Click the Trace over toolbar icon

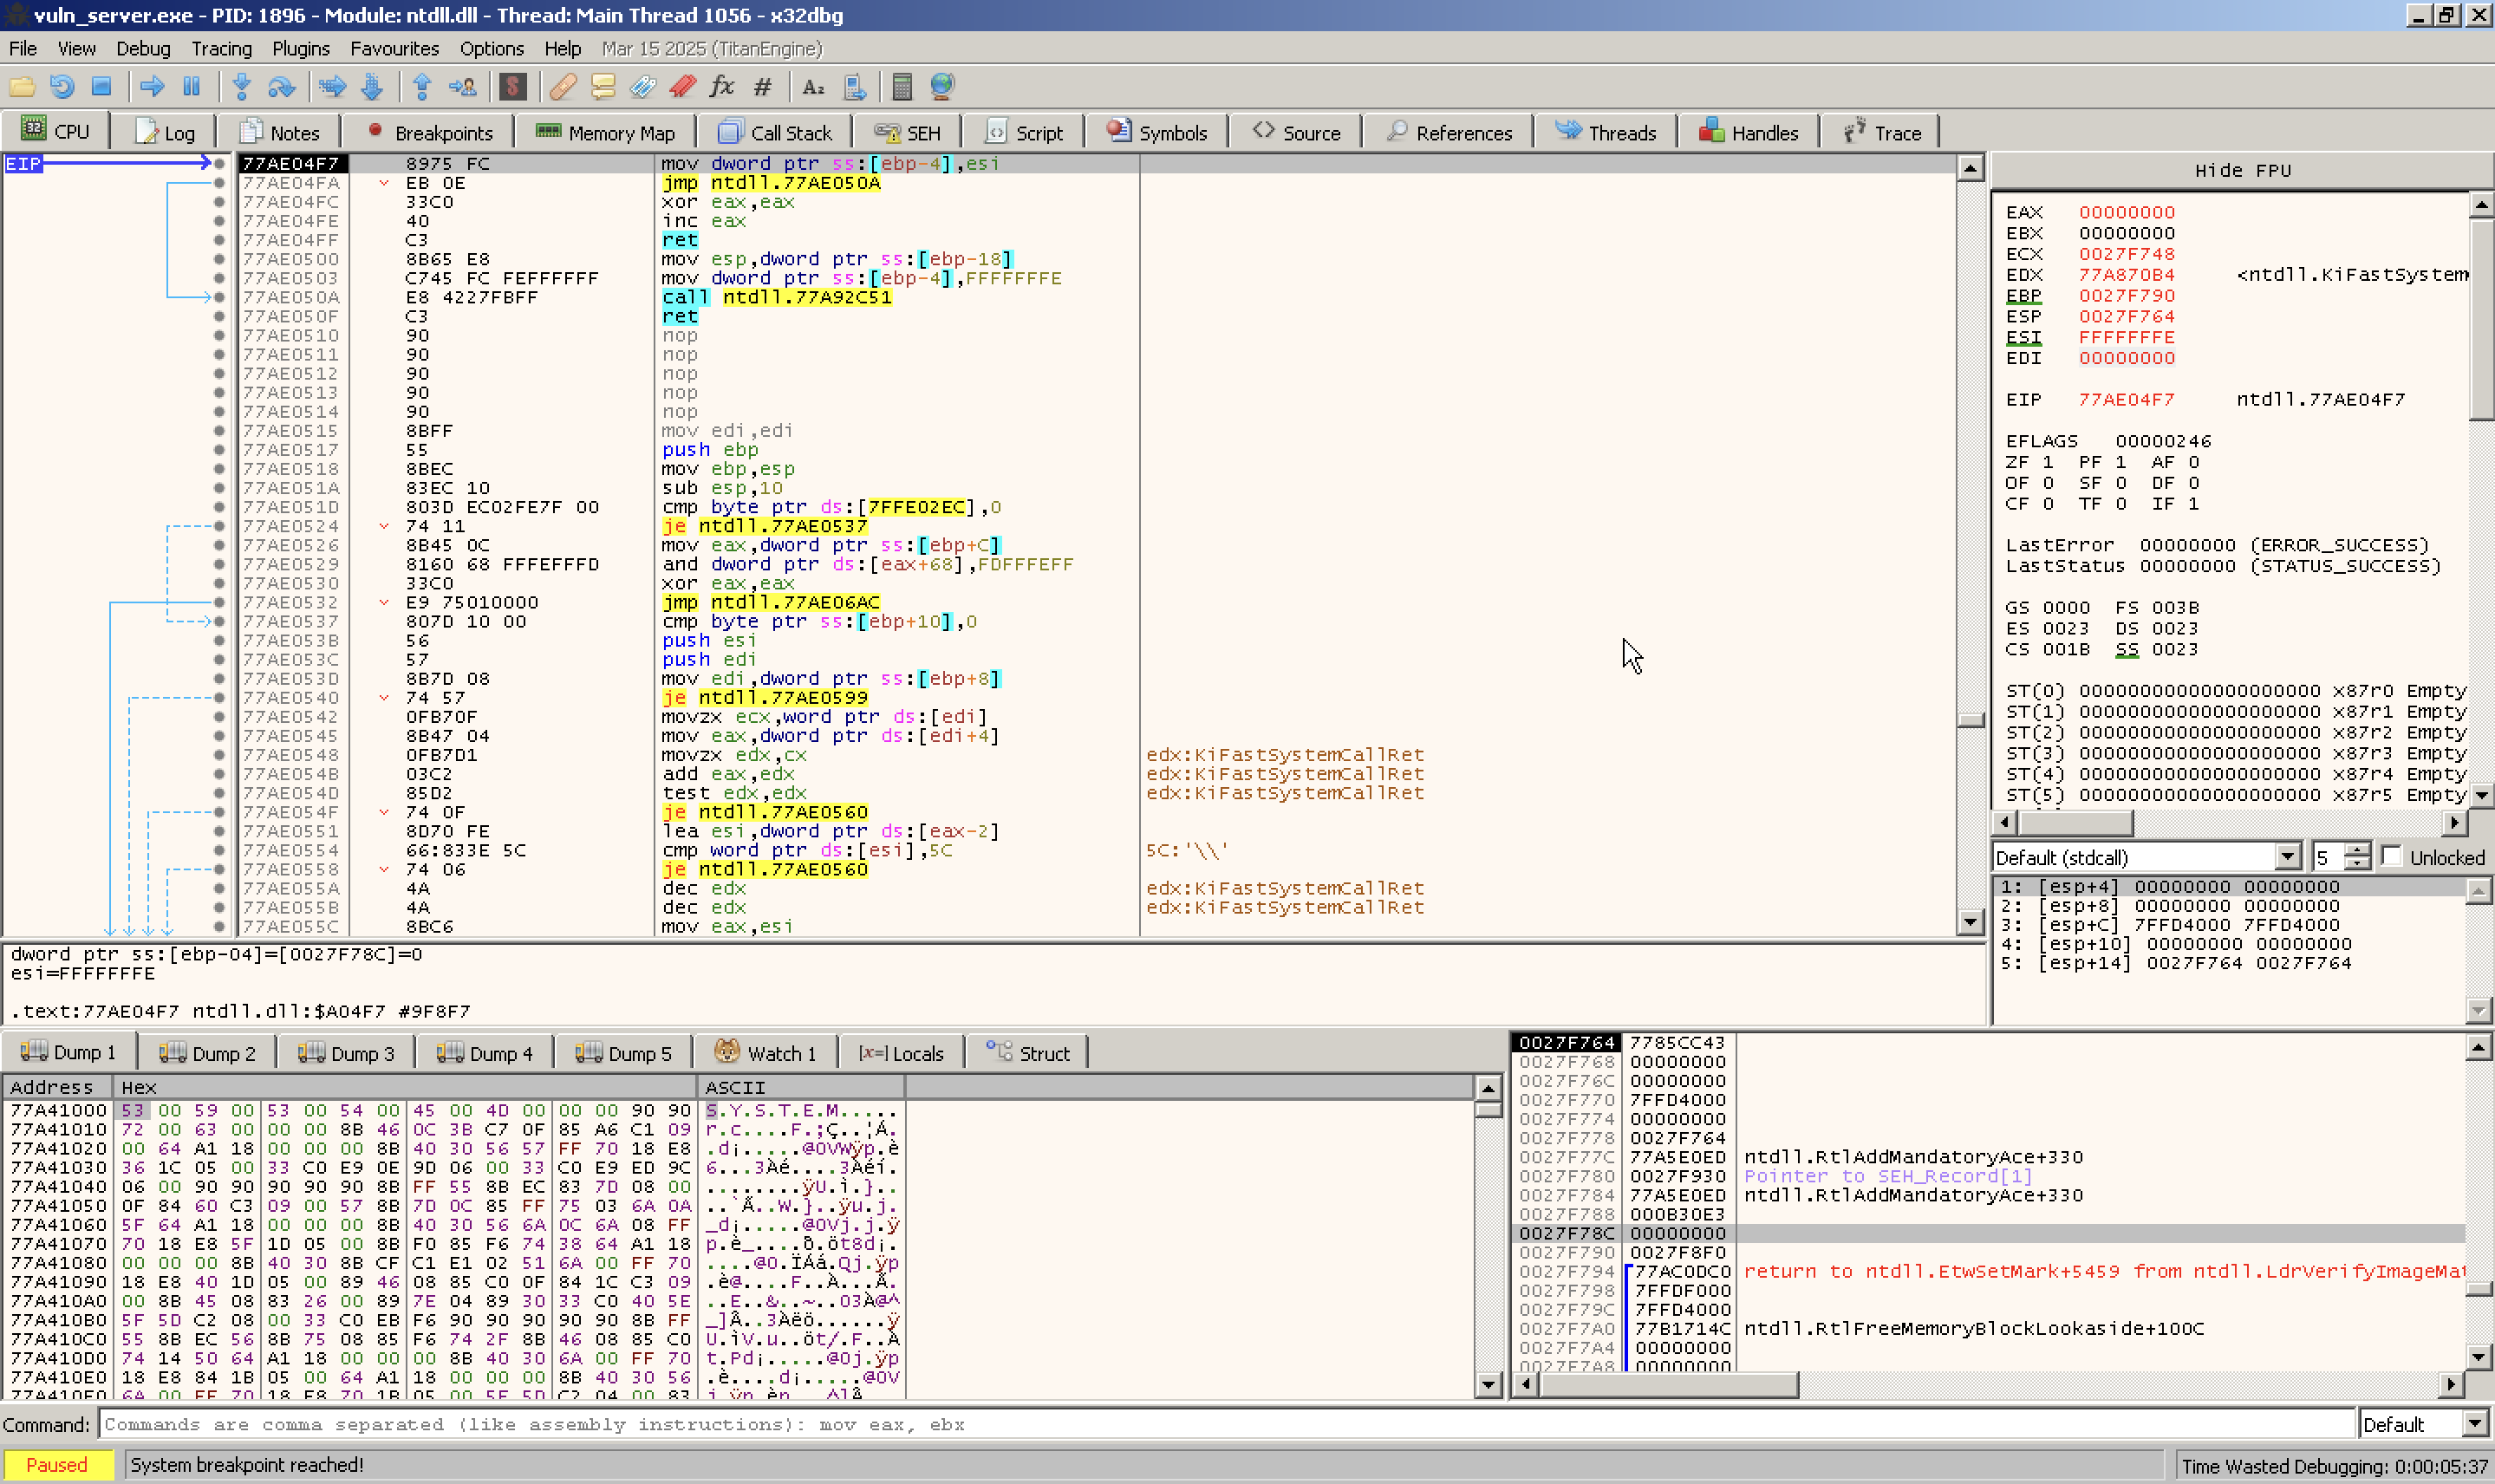click(372, 87)
